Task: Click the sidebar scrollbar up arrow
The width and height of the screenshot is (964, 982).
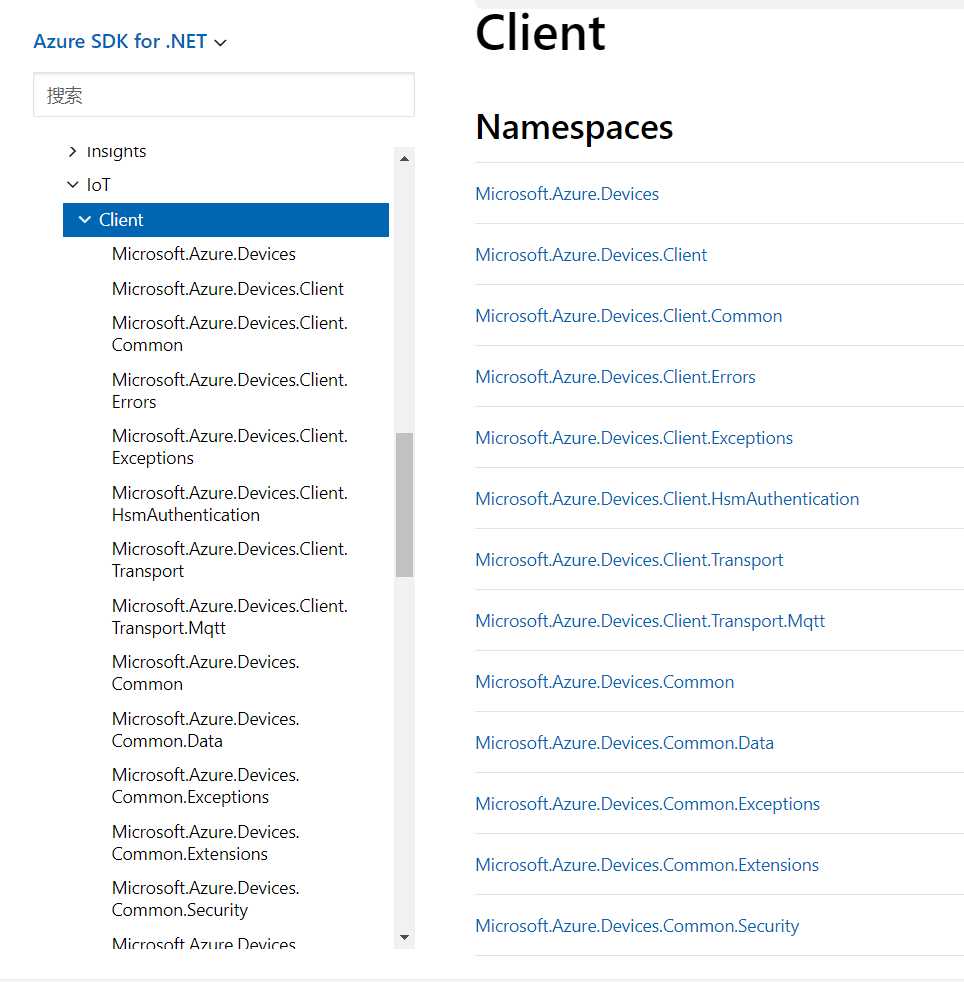Action: 405,158
